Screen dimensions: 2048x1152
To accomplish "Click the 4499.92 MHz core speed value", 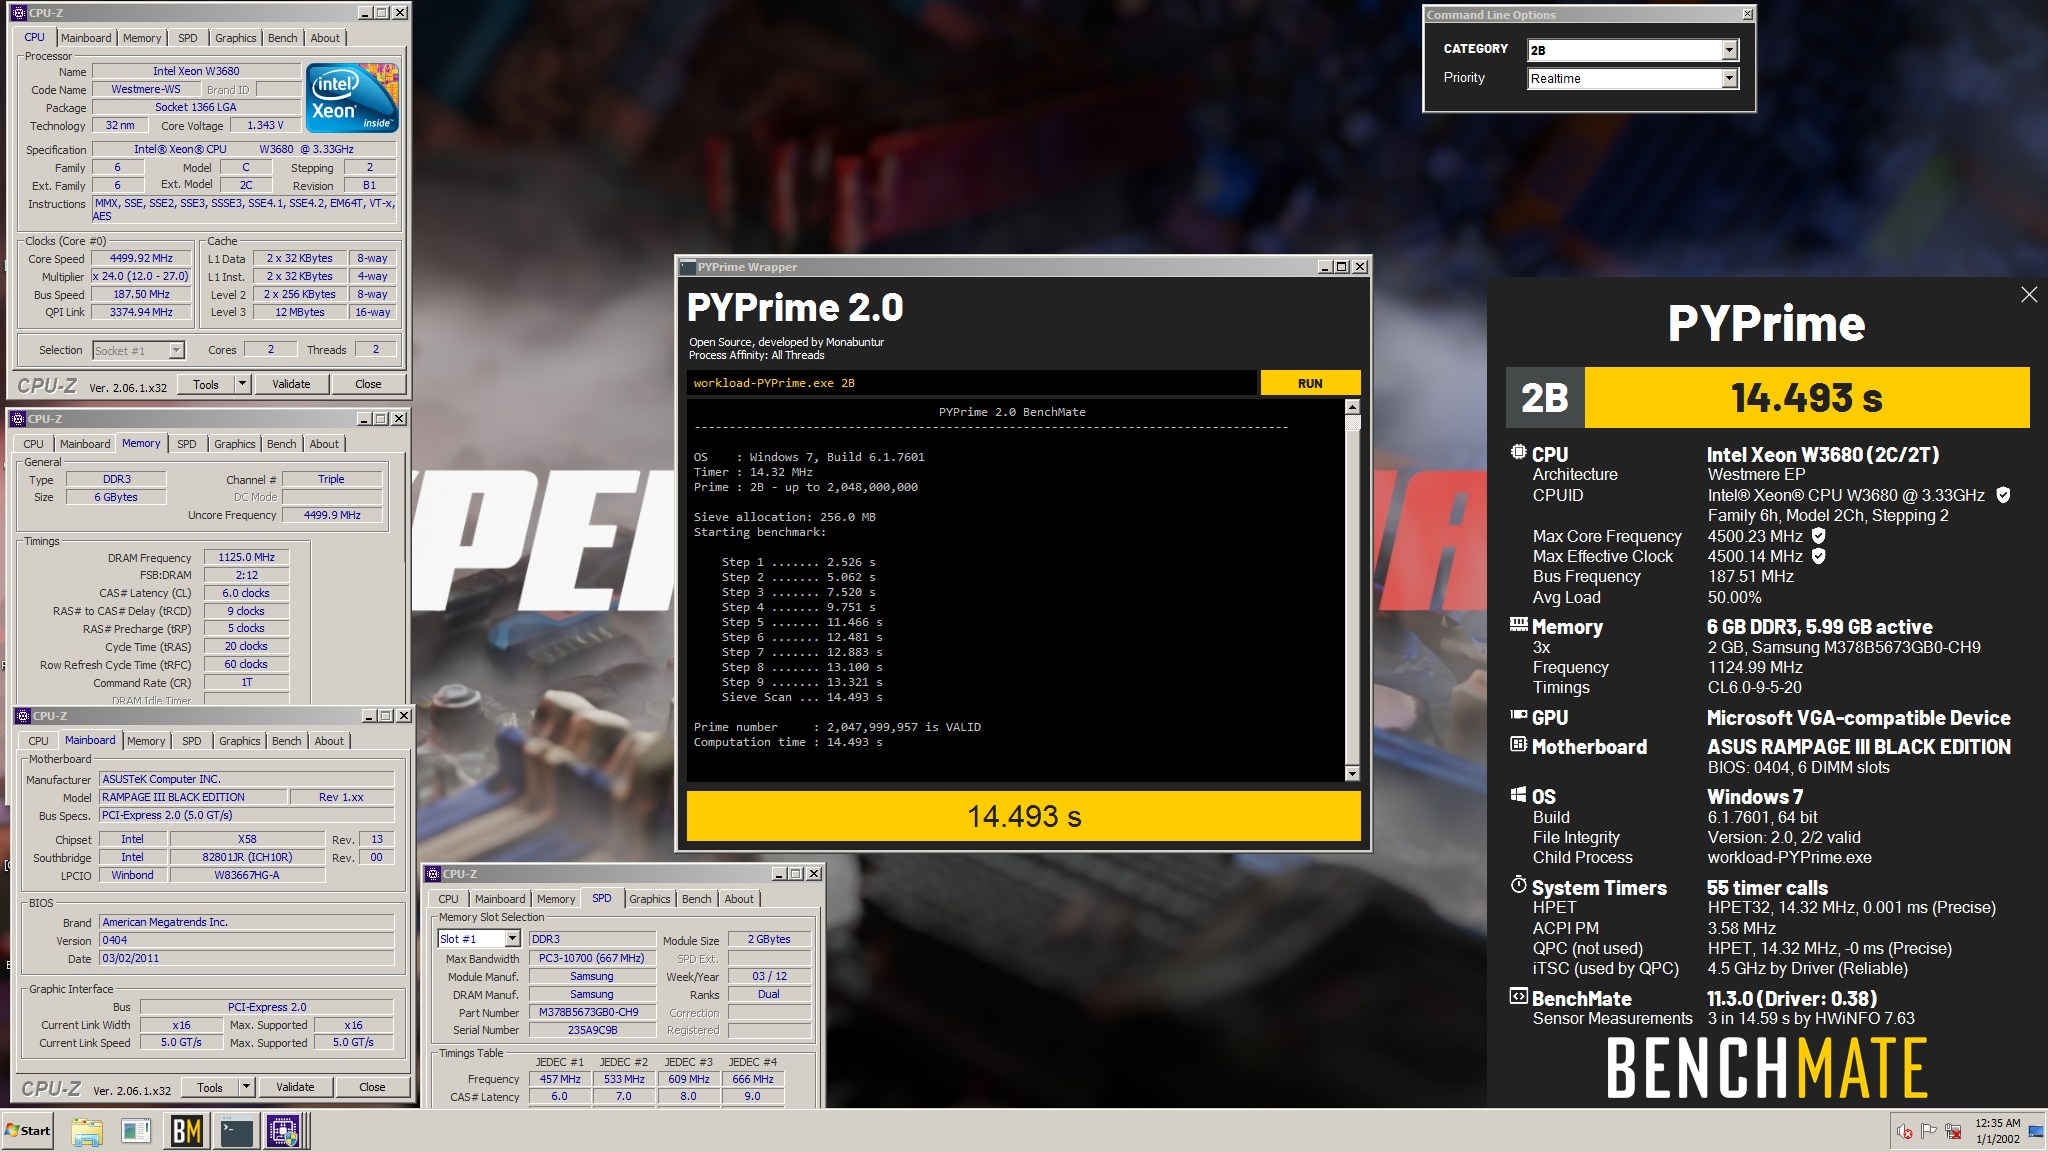I will point(141,258).
